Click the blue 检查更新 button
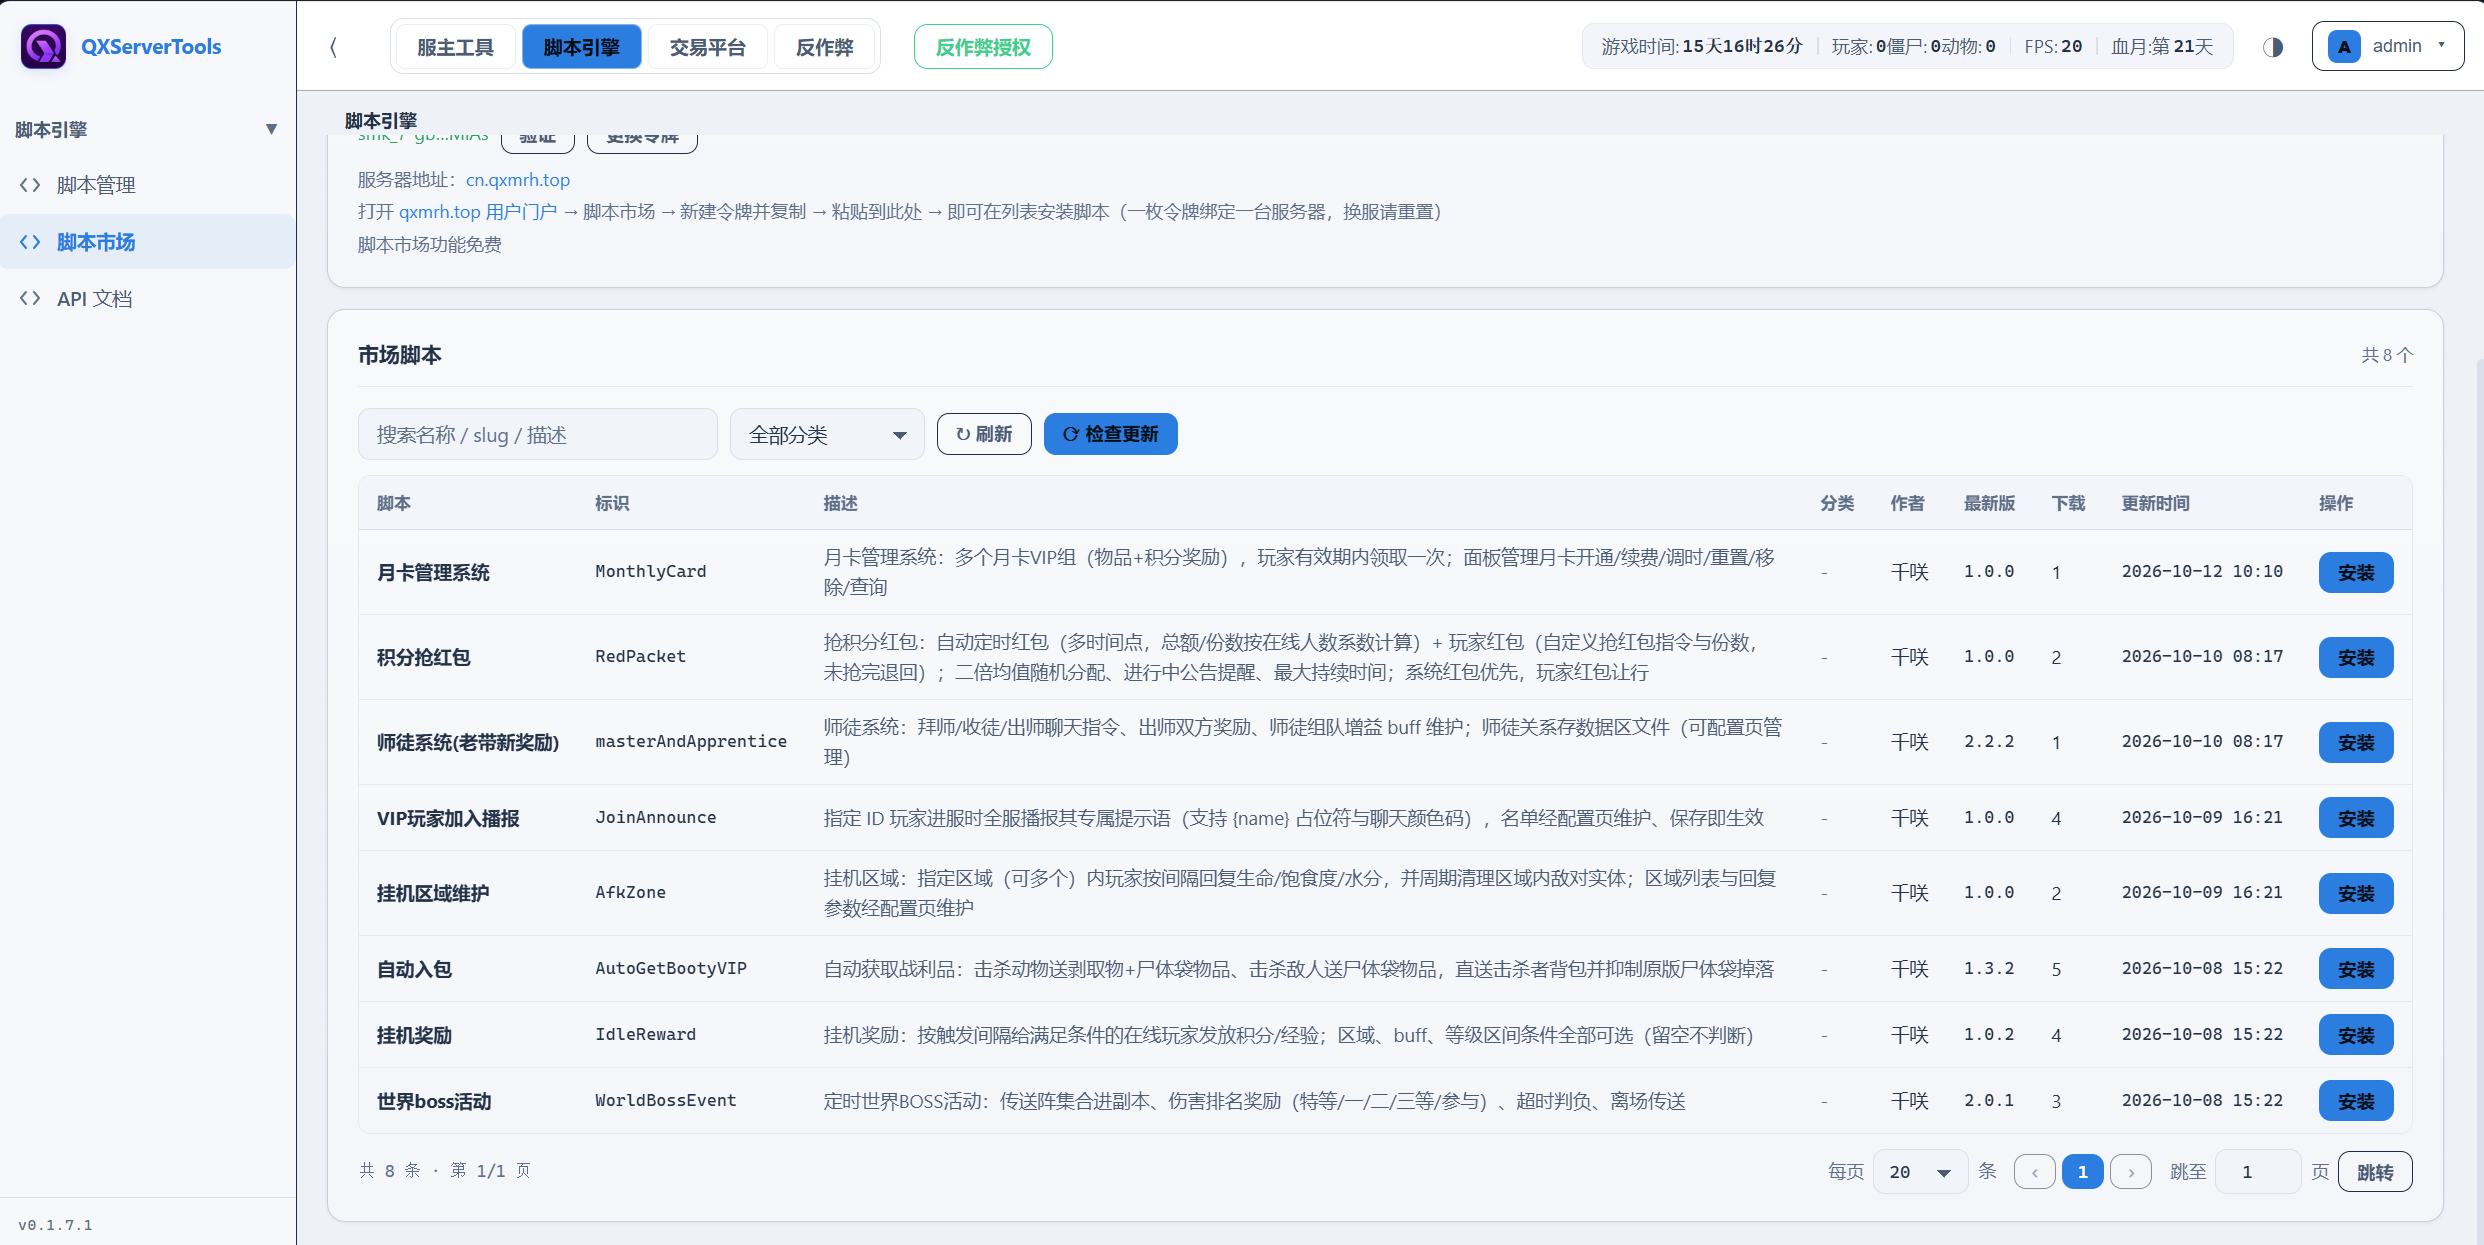 pos(1111,434)
